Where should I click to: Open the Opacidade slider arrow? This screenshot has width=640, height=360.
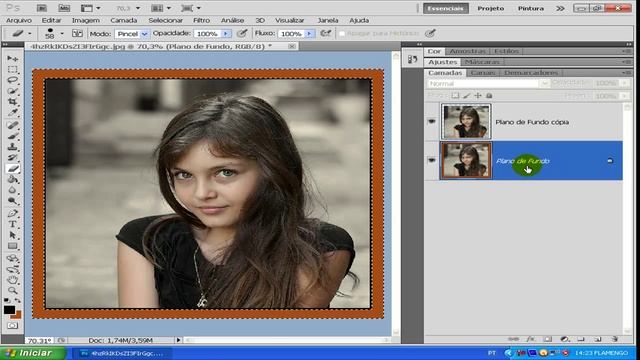coord(226,34)
